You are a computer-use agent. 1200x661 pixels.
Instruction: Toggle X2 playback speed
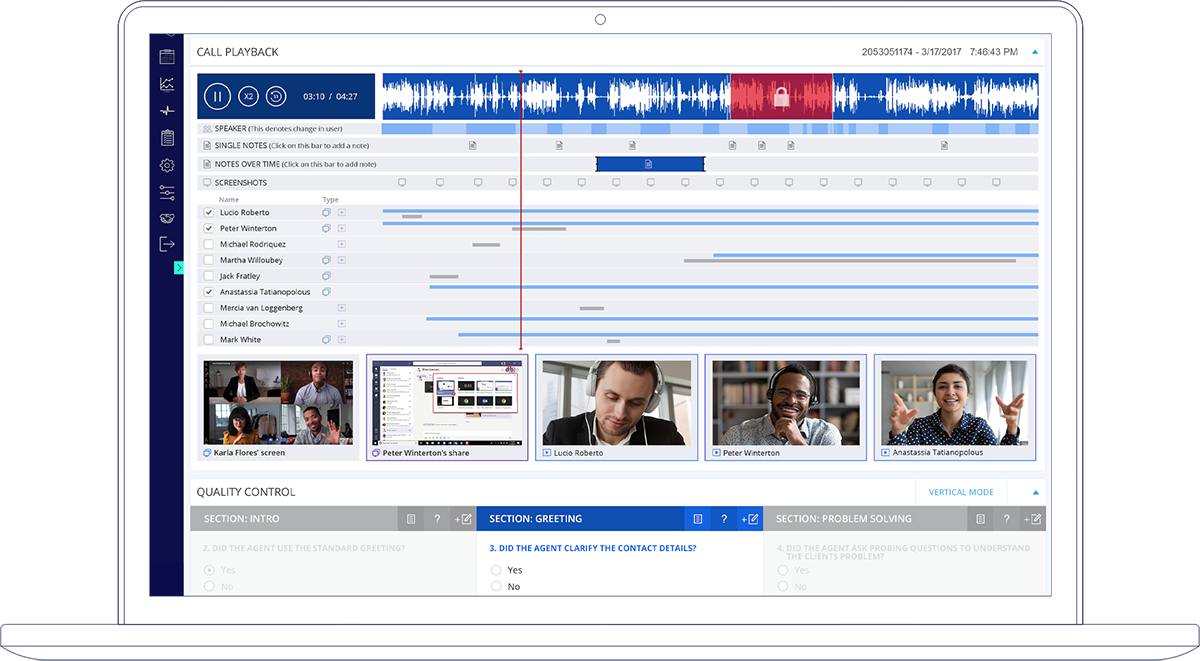click(248, 96)
